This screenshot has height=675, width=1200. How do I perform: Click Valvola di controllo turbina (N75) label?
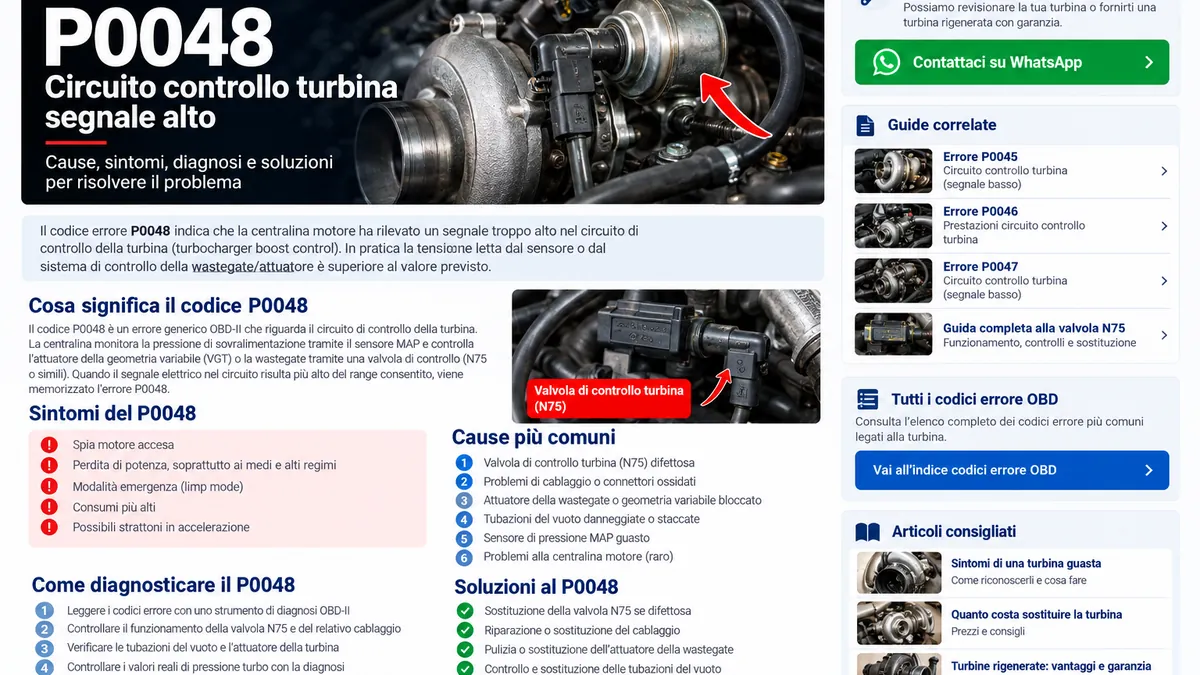[609, 398]
